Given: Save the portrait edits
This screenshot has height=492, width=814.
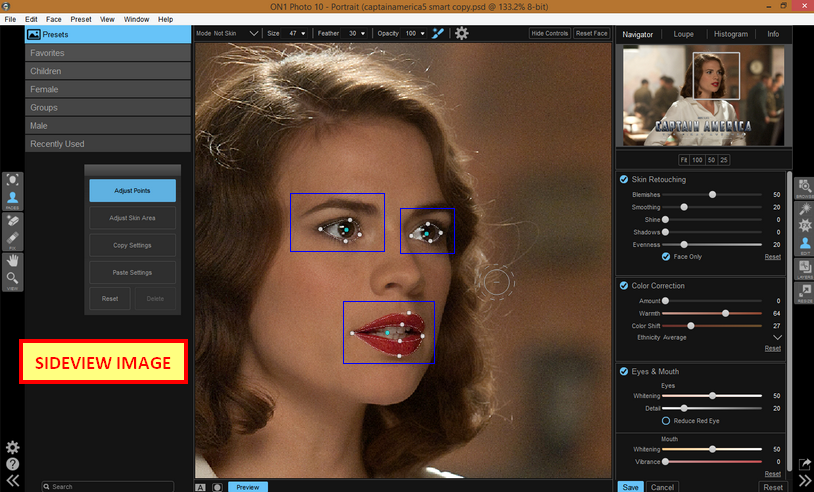Looking at the screenshot, I should [x=630, y=487].
